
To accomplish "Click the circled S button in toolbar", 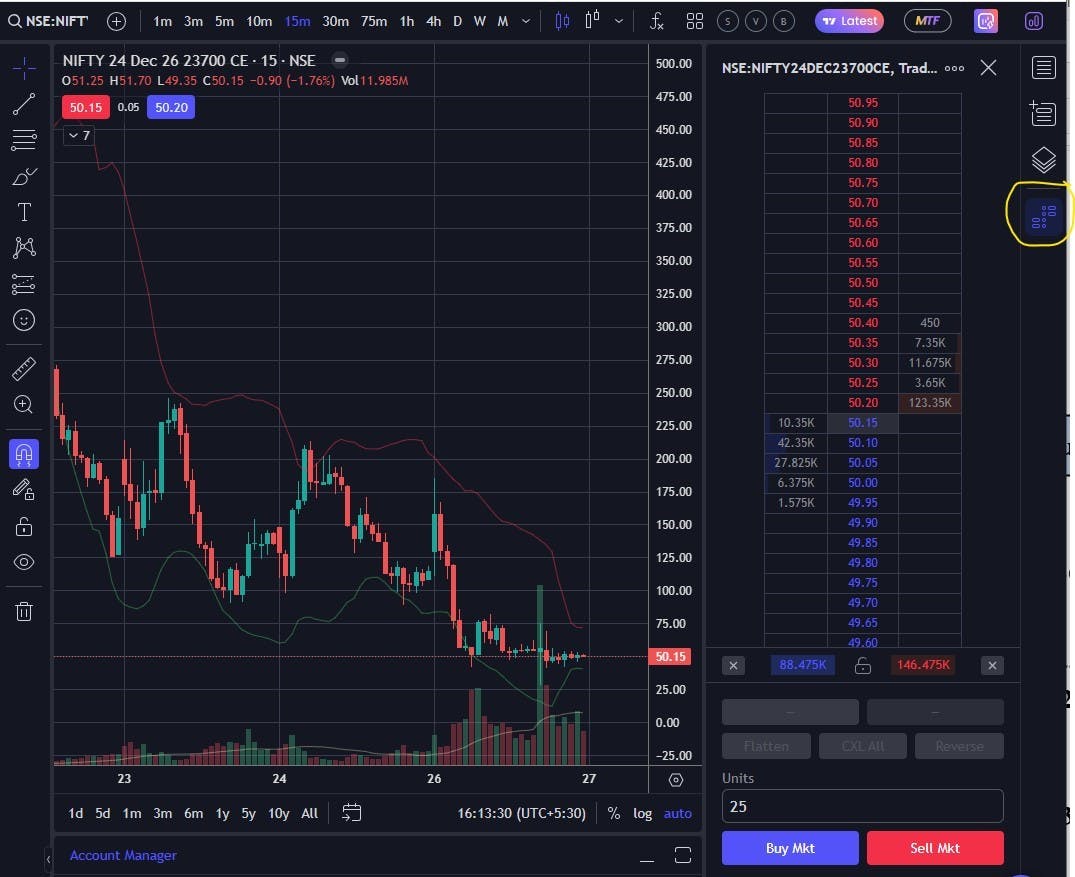I will [x=727, y=21].
